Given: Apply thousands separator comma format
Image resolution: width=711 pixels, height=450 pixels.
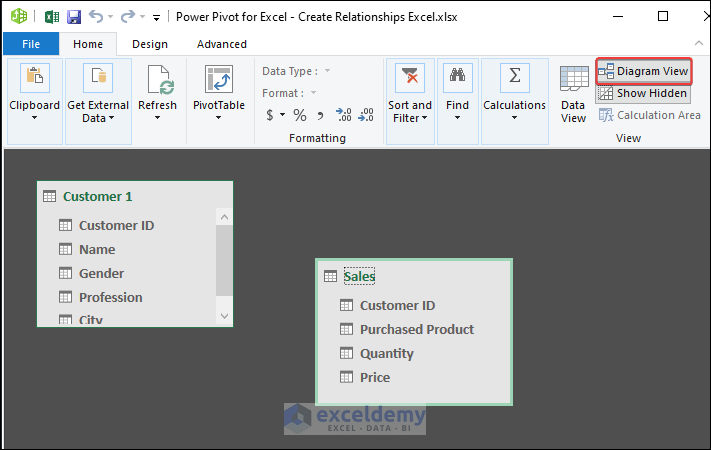Looking at the screenshot, I should (x=320, y=116).
